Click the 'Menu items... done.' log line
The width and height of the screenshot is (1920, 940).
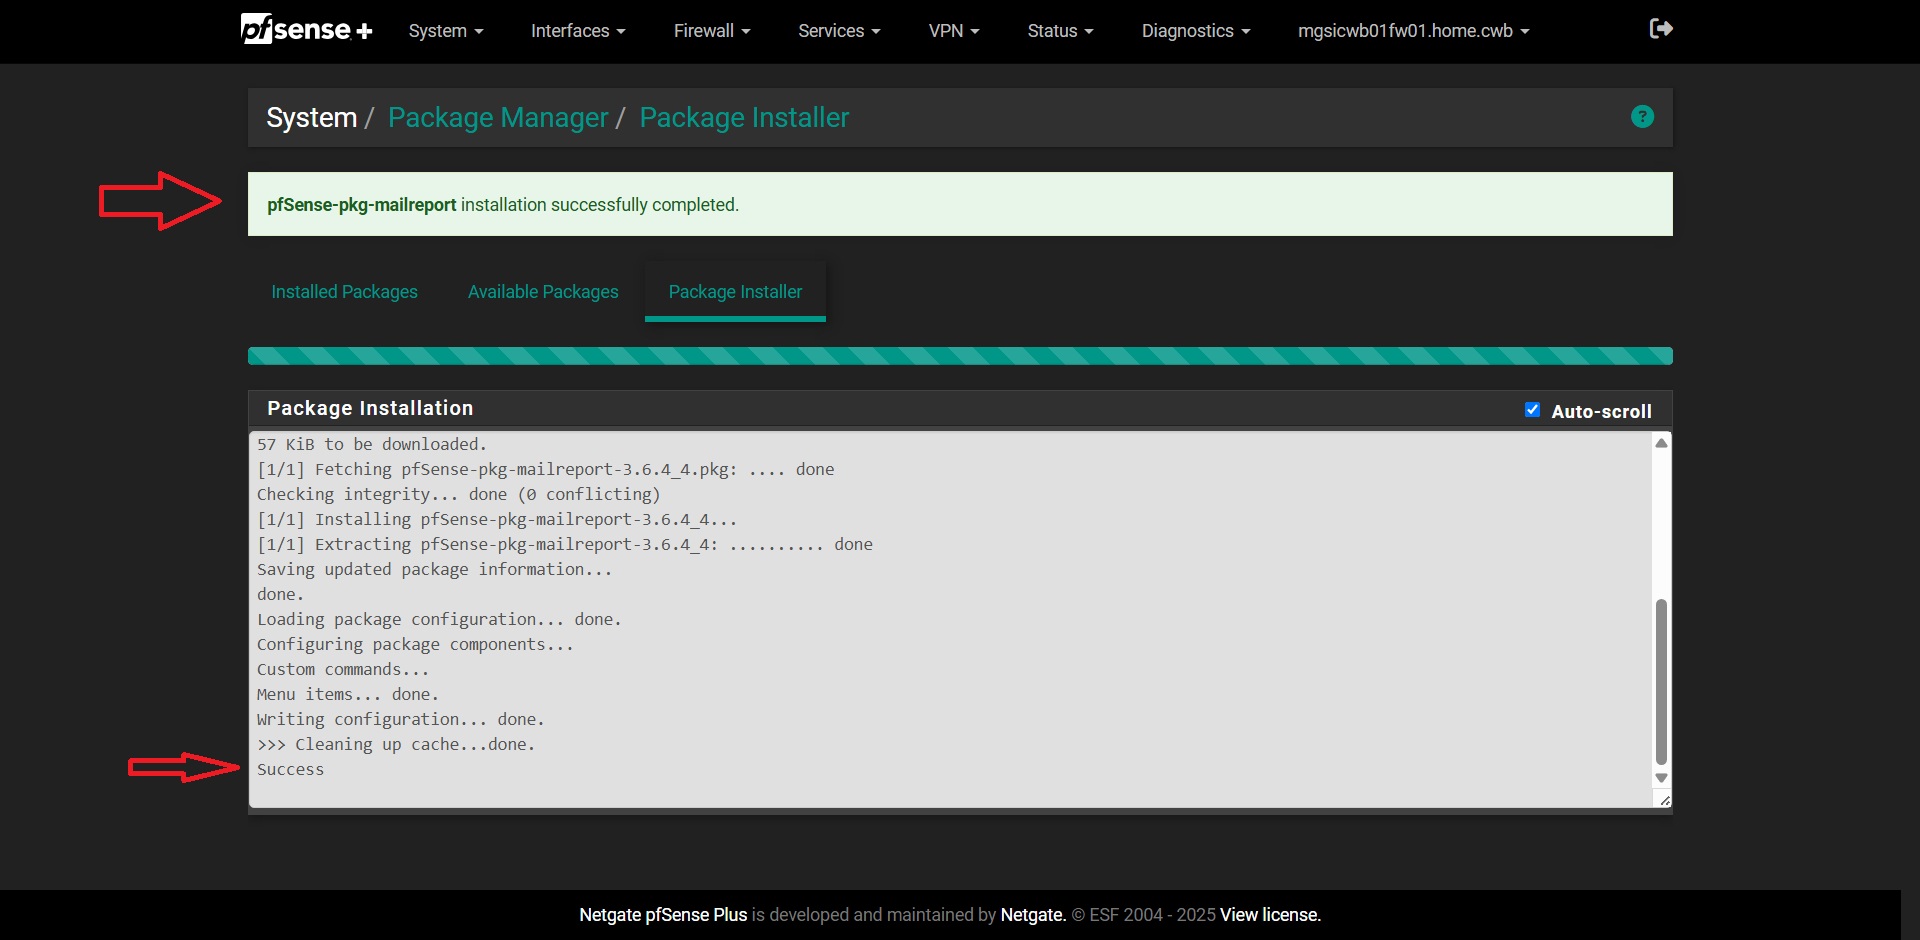coord(348,695)
